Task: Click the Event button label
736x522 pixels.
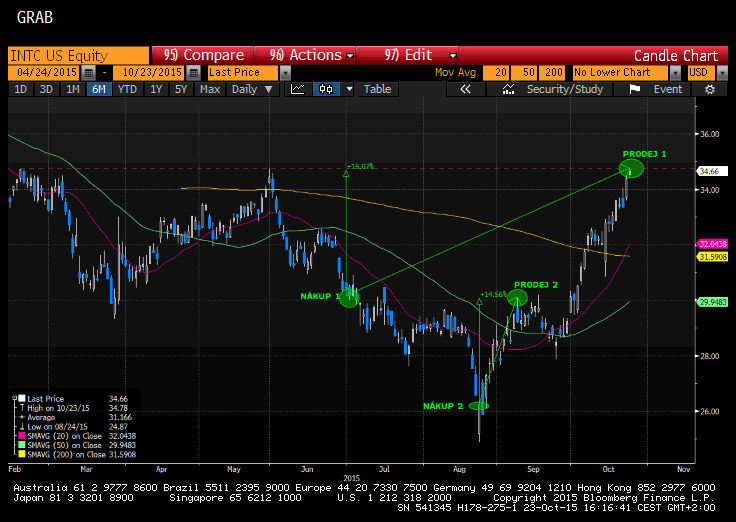Action: [668, 89]
